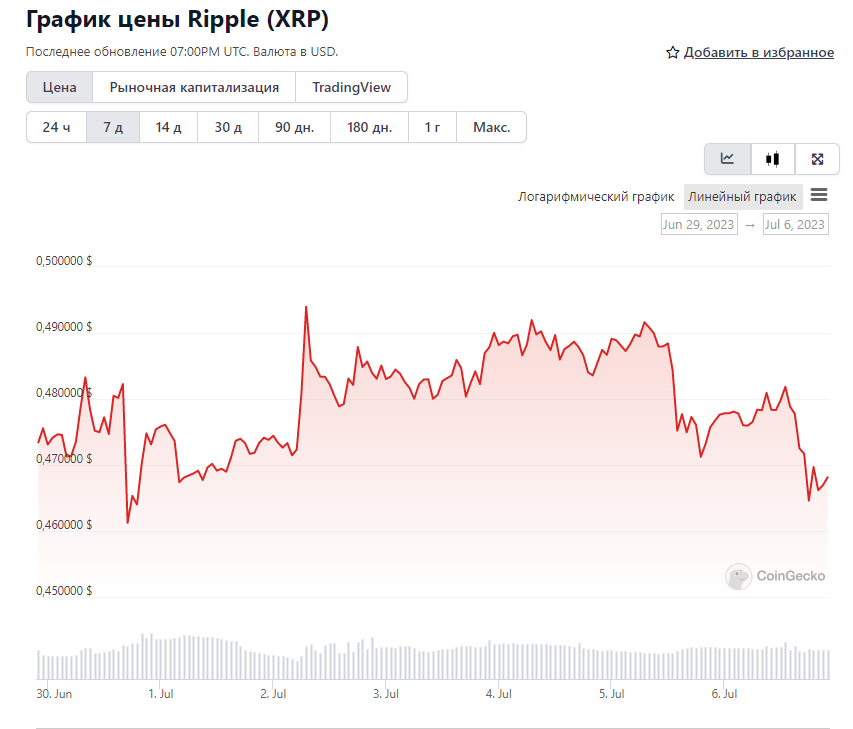
Task: Switch to Рыночная капитализация tab
Action: pos(194,87)
